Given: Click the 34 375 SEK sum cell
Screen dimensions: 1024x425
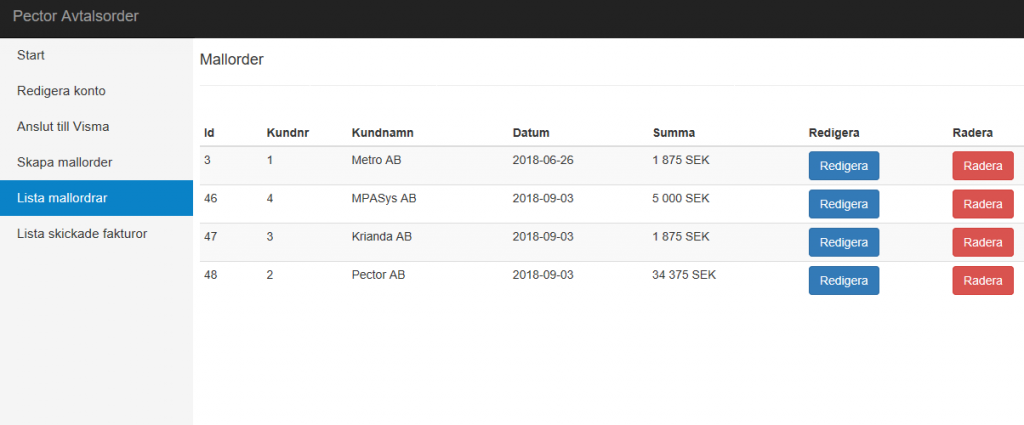Looking at the screenshot, I should (684, 275).
